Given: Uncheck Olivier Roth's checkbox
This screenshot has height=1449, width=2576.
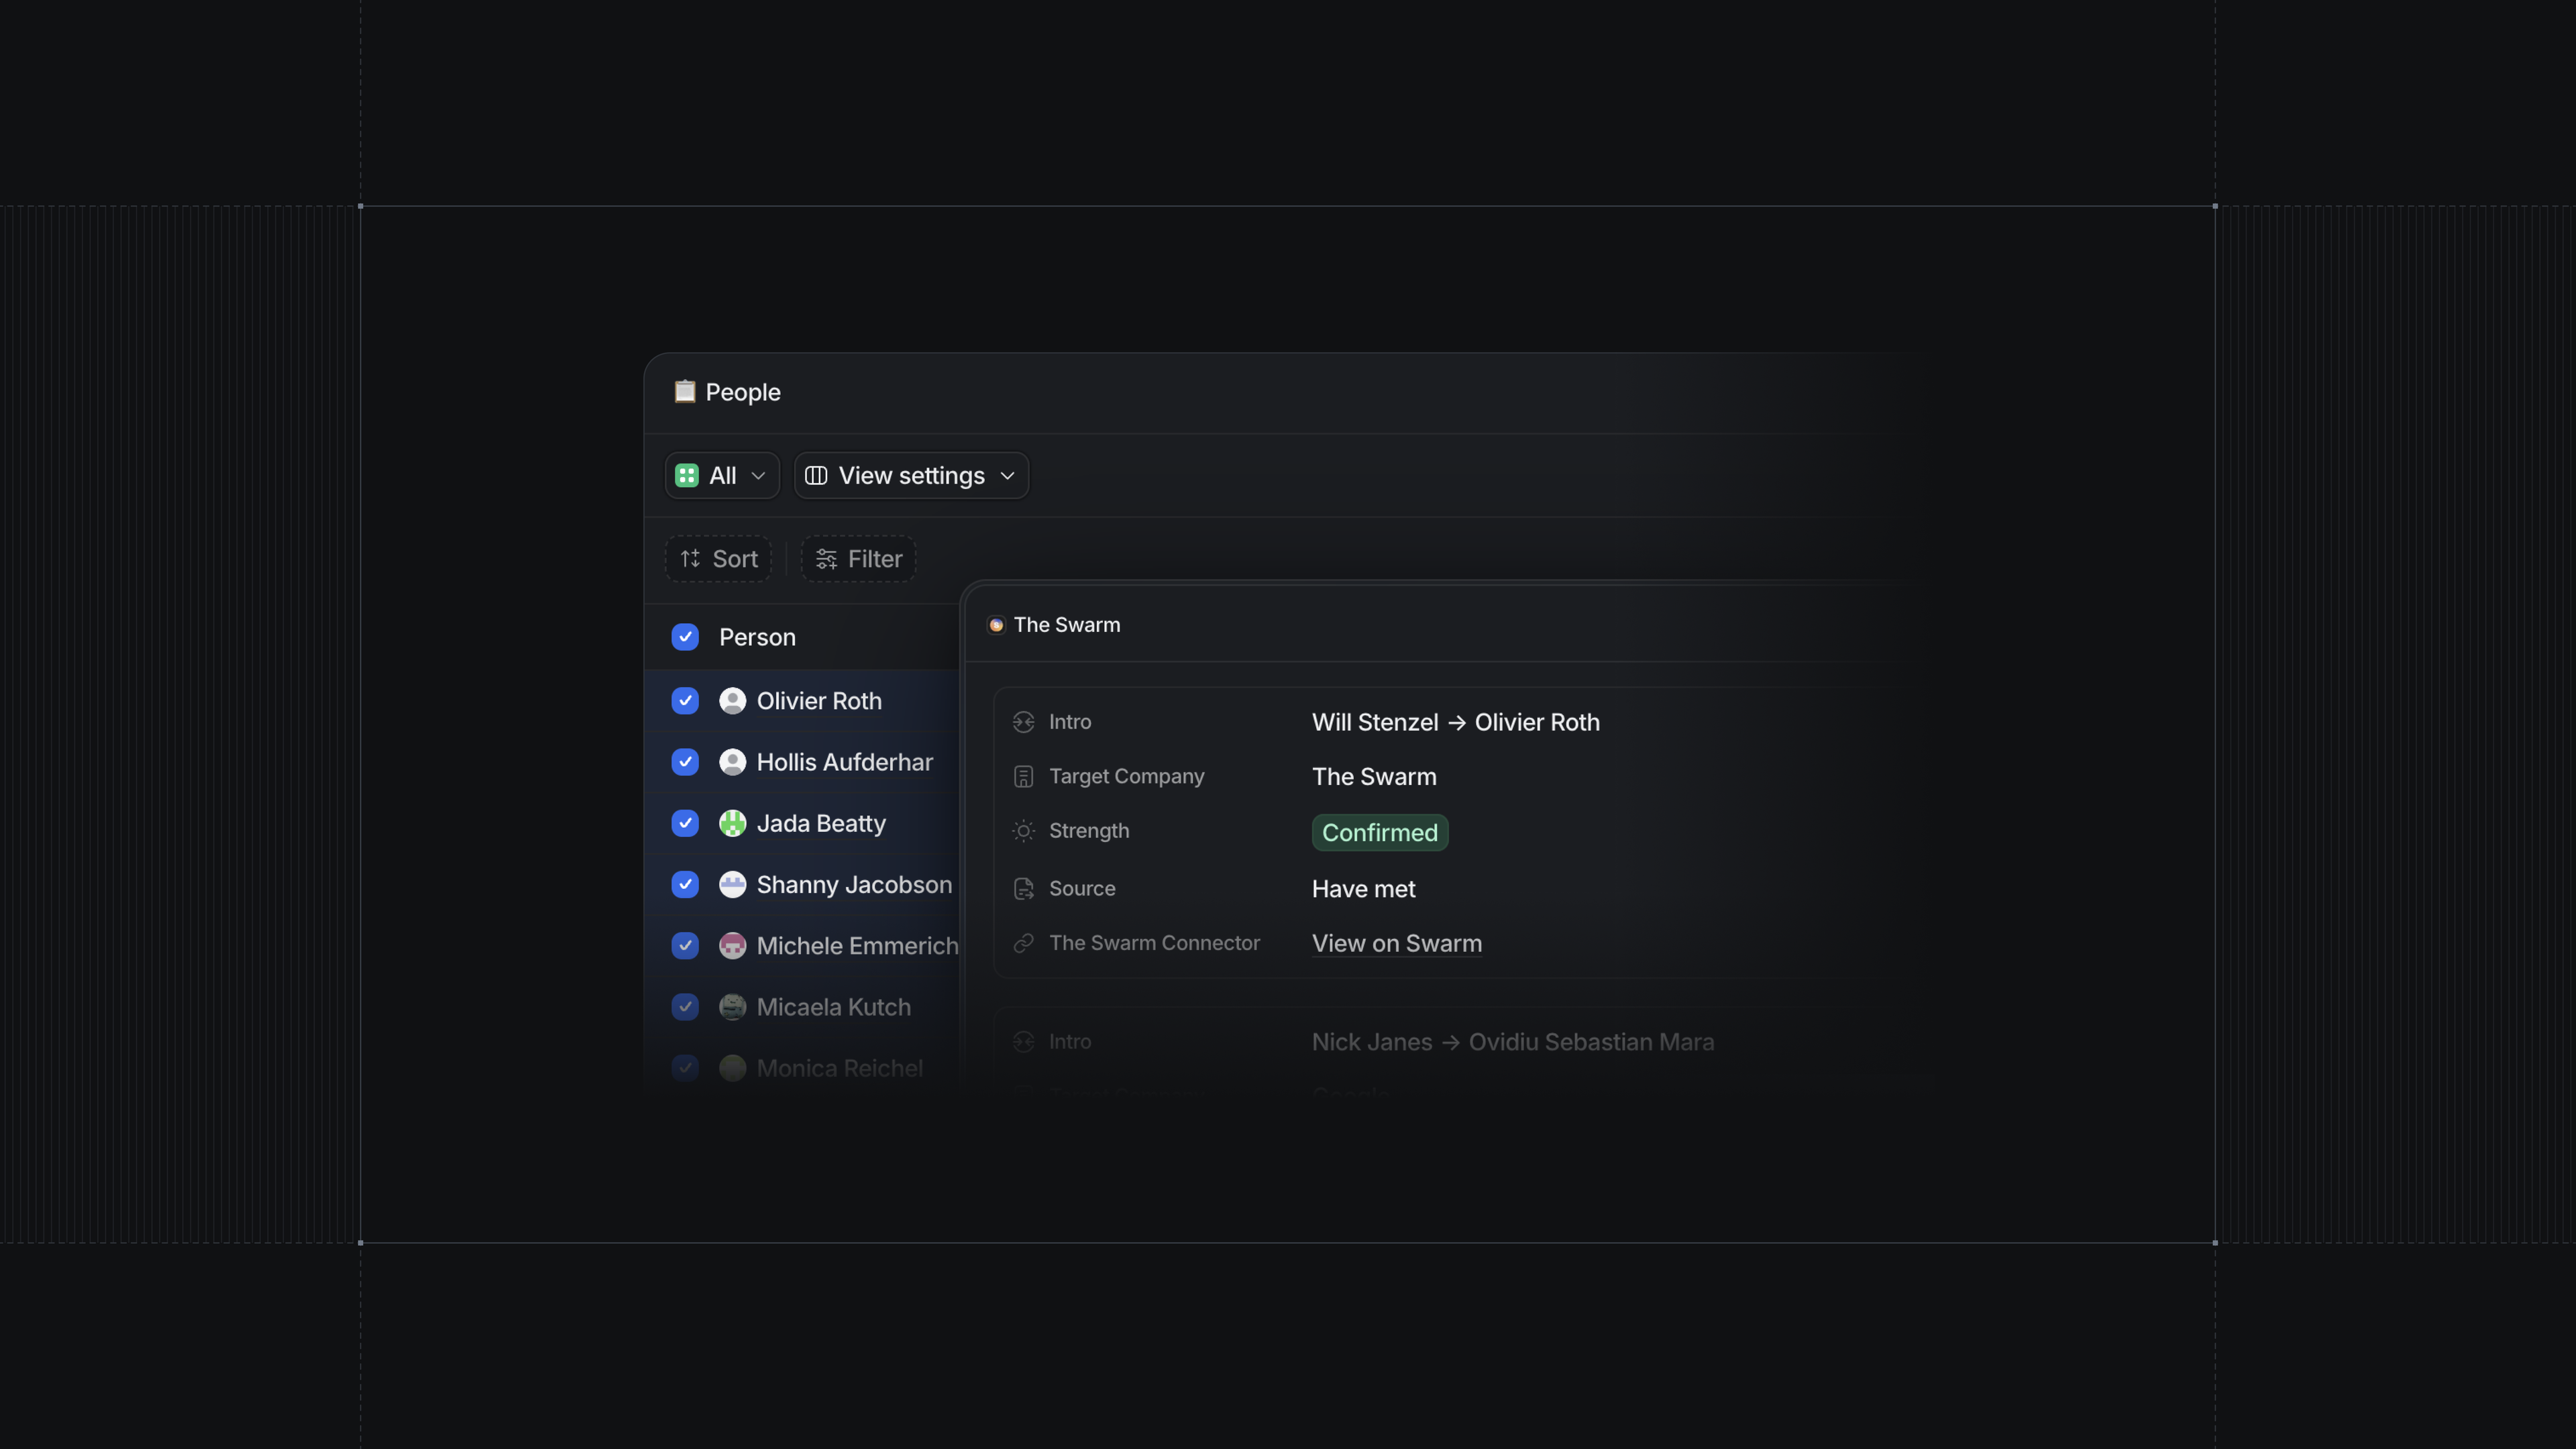Looking at the screenshot, I should coord(685,701).
